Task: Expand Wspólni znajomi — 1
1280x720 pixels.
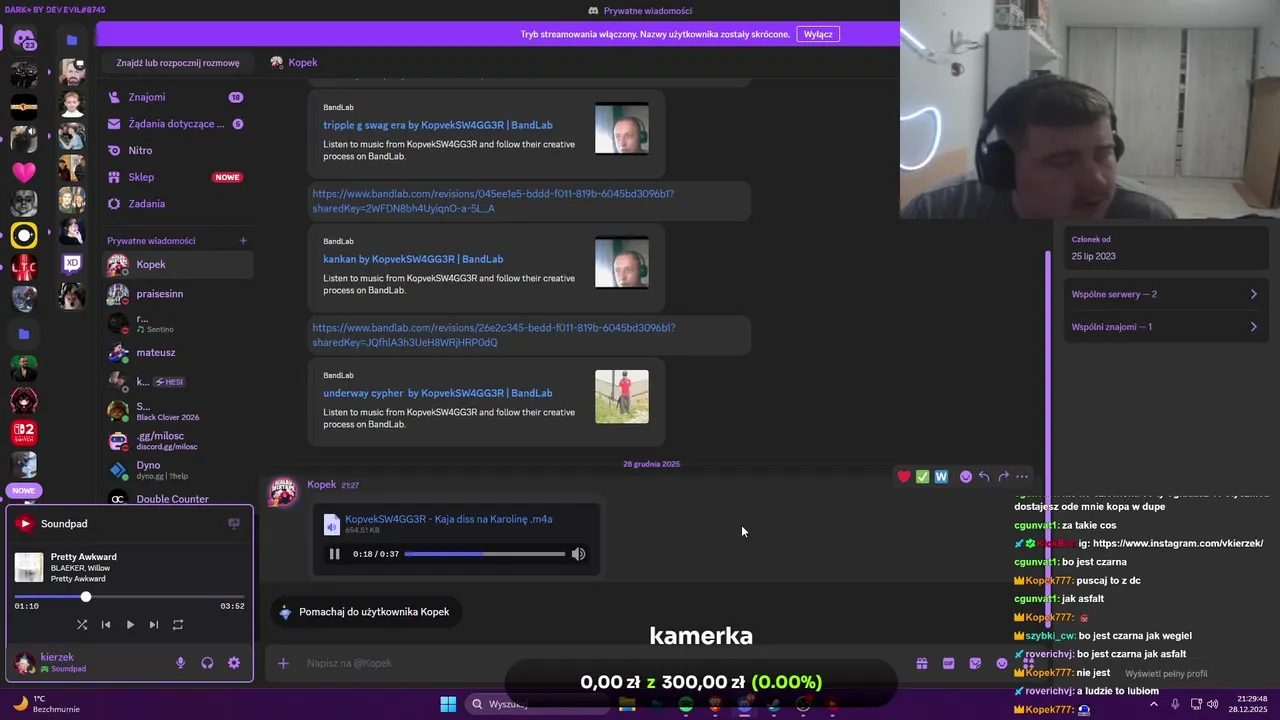Action: (x=1165, y=327)
